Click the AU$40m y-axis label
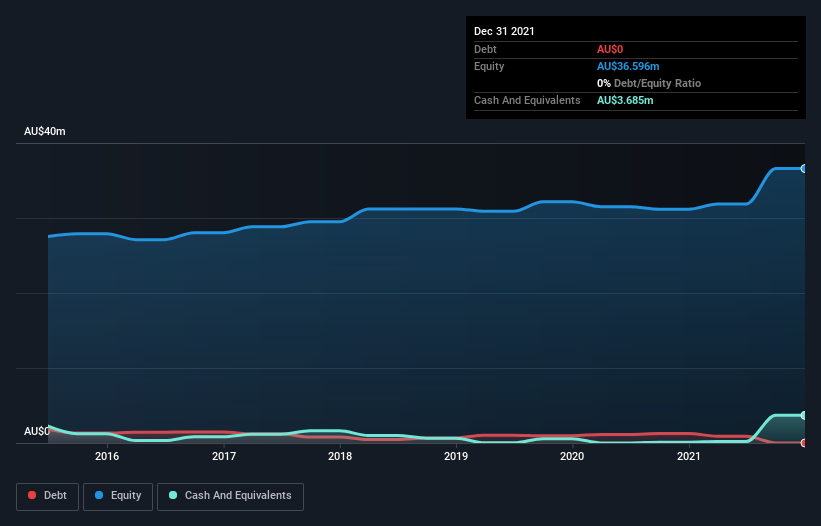 point(45,131)
